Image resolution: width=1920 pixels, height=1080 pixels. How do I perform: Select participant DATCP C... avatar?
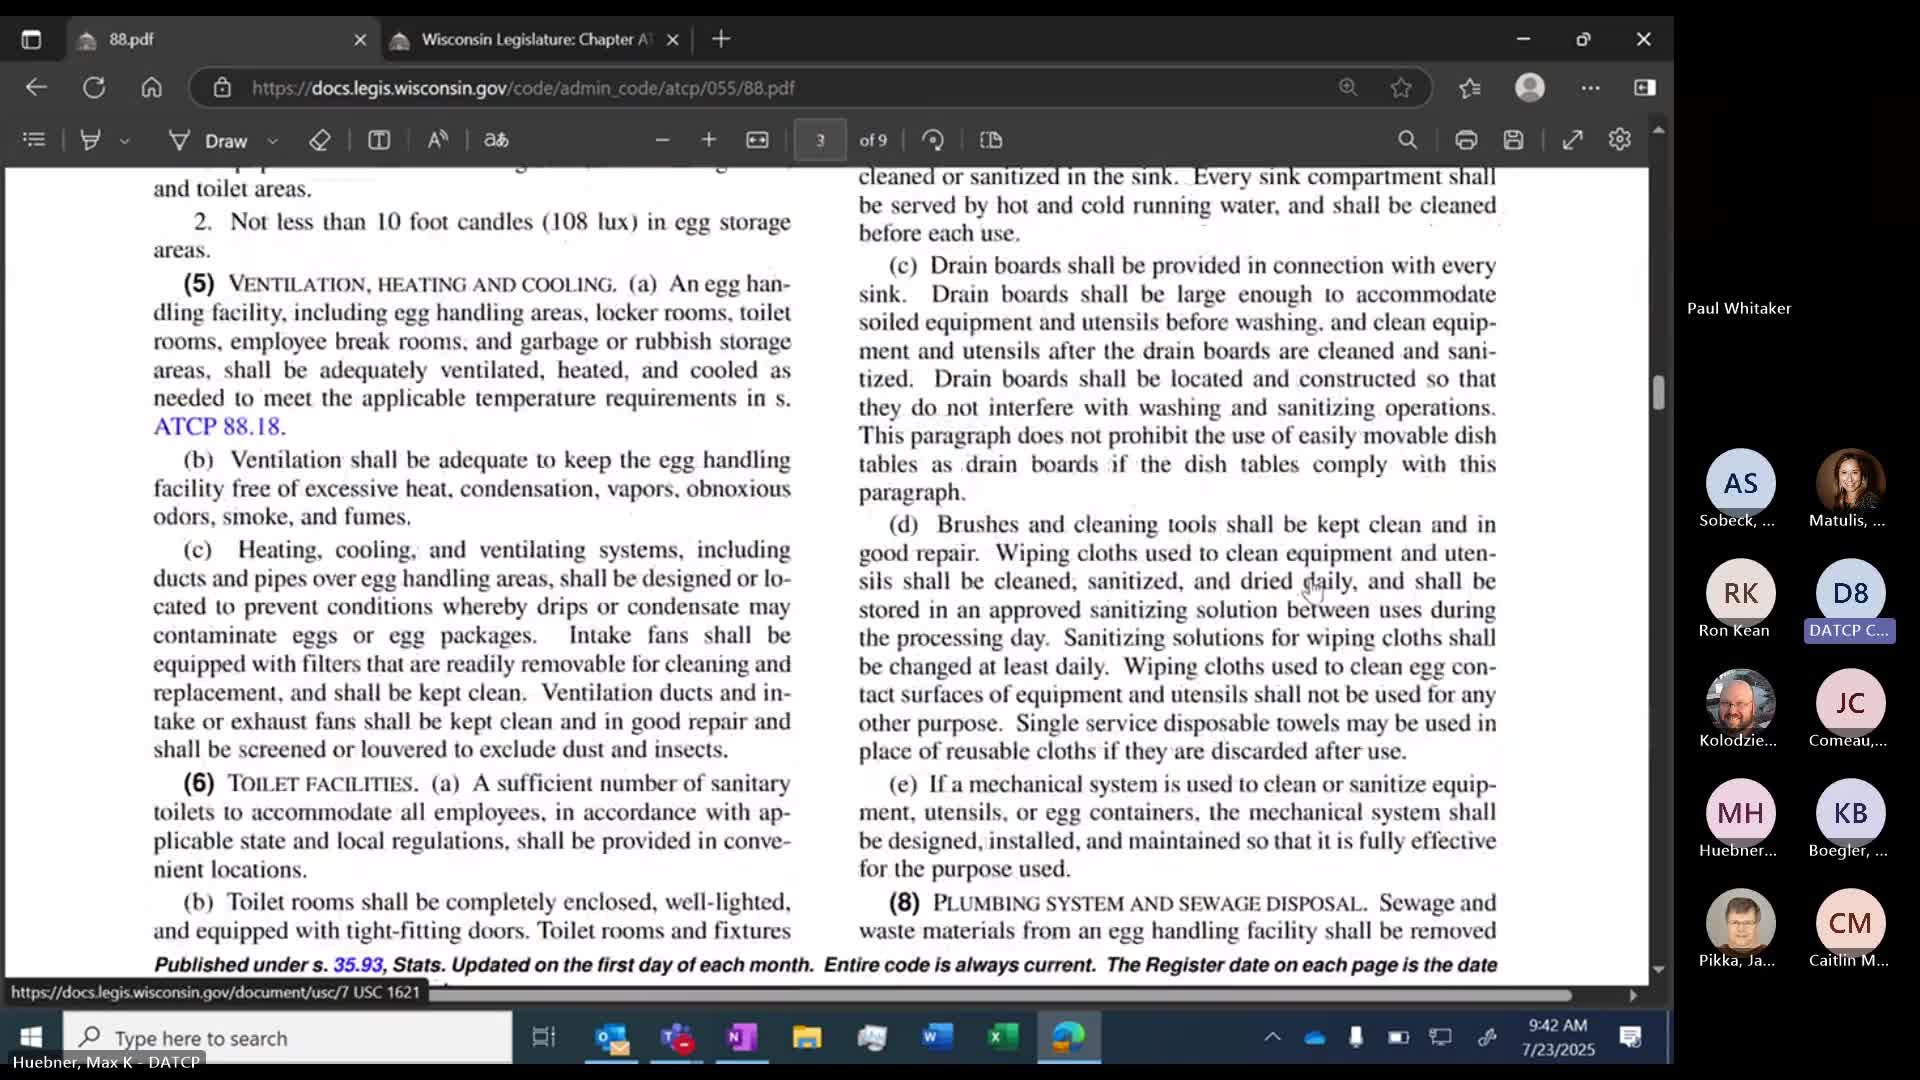point(1850,593)
